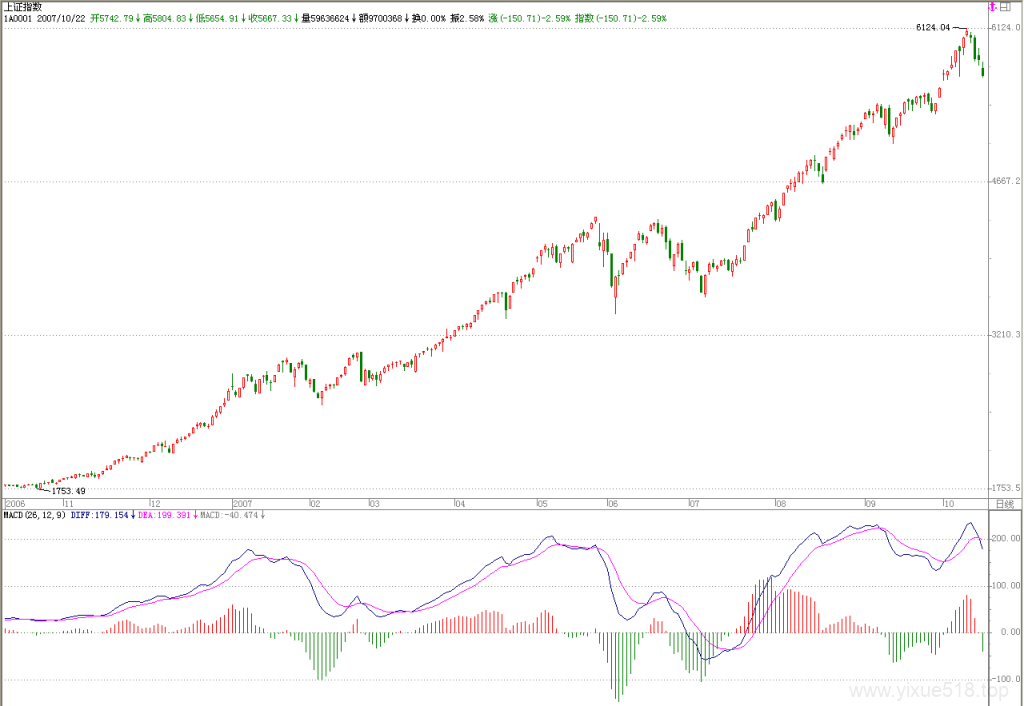Click the 3210.3 price axis label

pyautogui.click(x=1006, y=335)
